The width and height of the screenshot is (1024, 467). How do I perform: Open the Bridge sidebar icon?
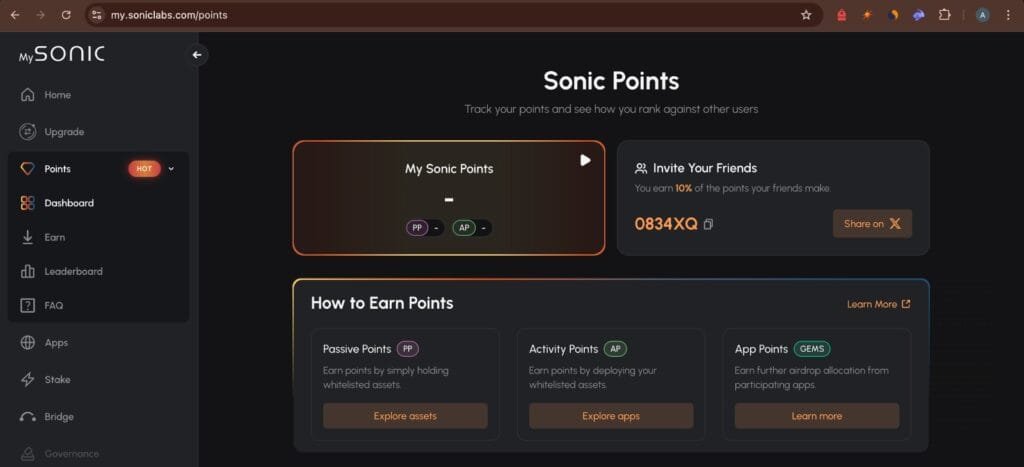click(x=27, y=417)
